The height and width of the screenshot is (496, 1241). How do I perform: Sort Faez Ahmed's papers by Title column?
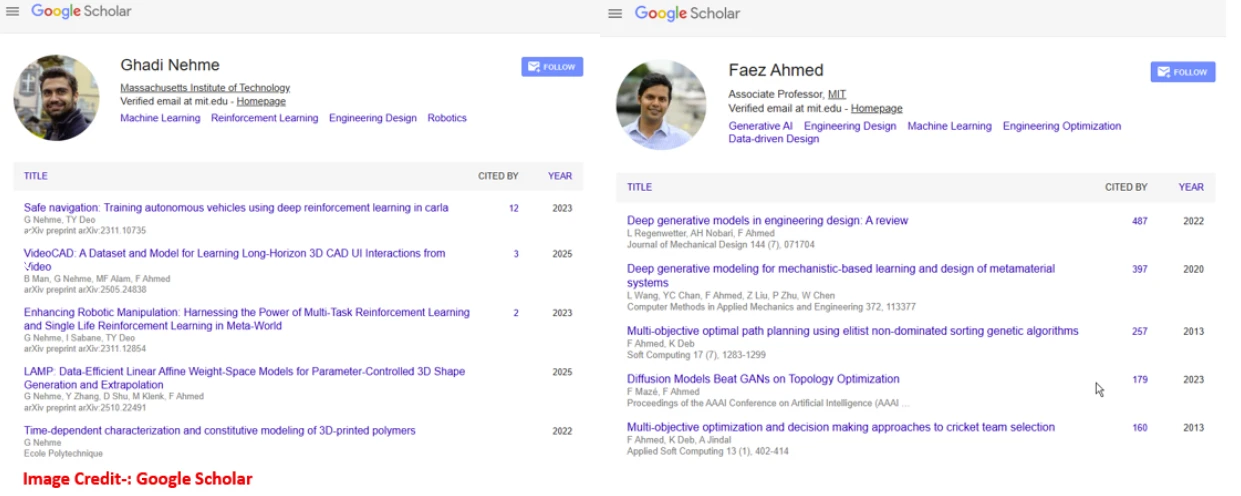pos(639,187)
